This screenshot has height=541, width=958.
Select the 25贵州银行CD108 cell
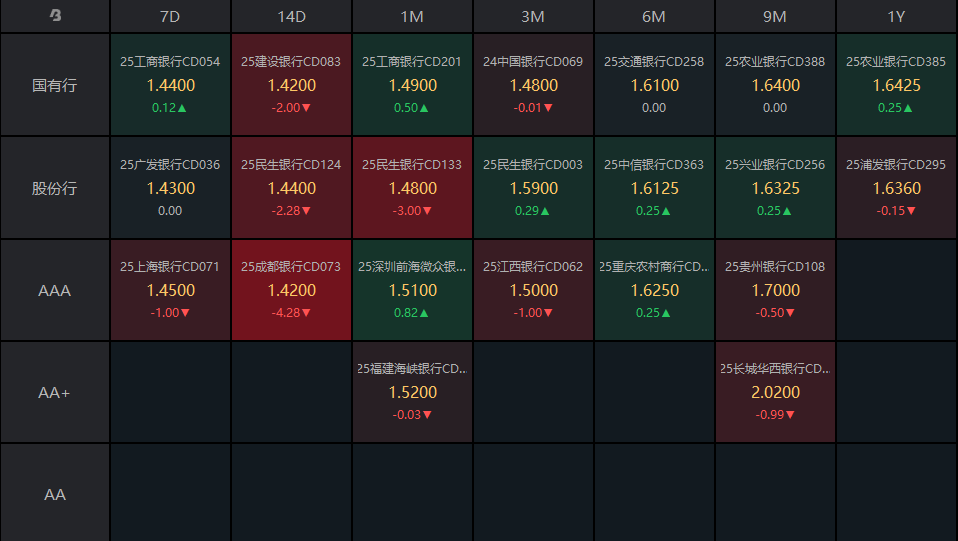point(775,290)
